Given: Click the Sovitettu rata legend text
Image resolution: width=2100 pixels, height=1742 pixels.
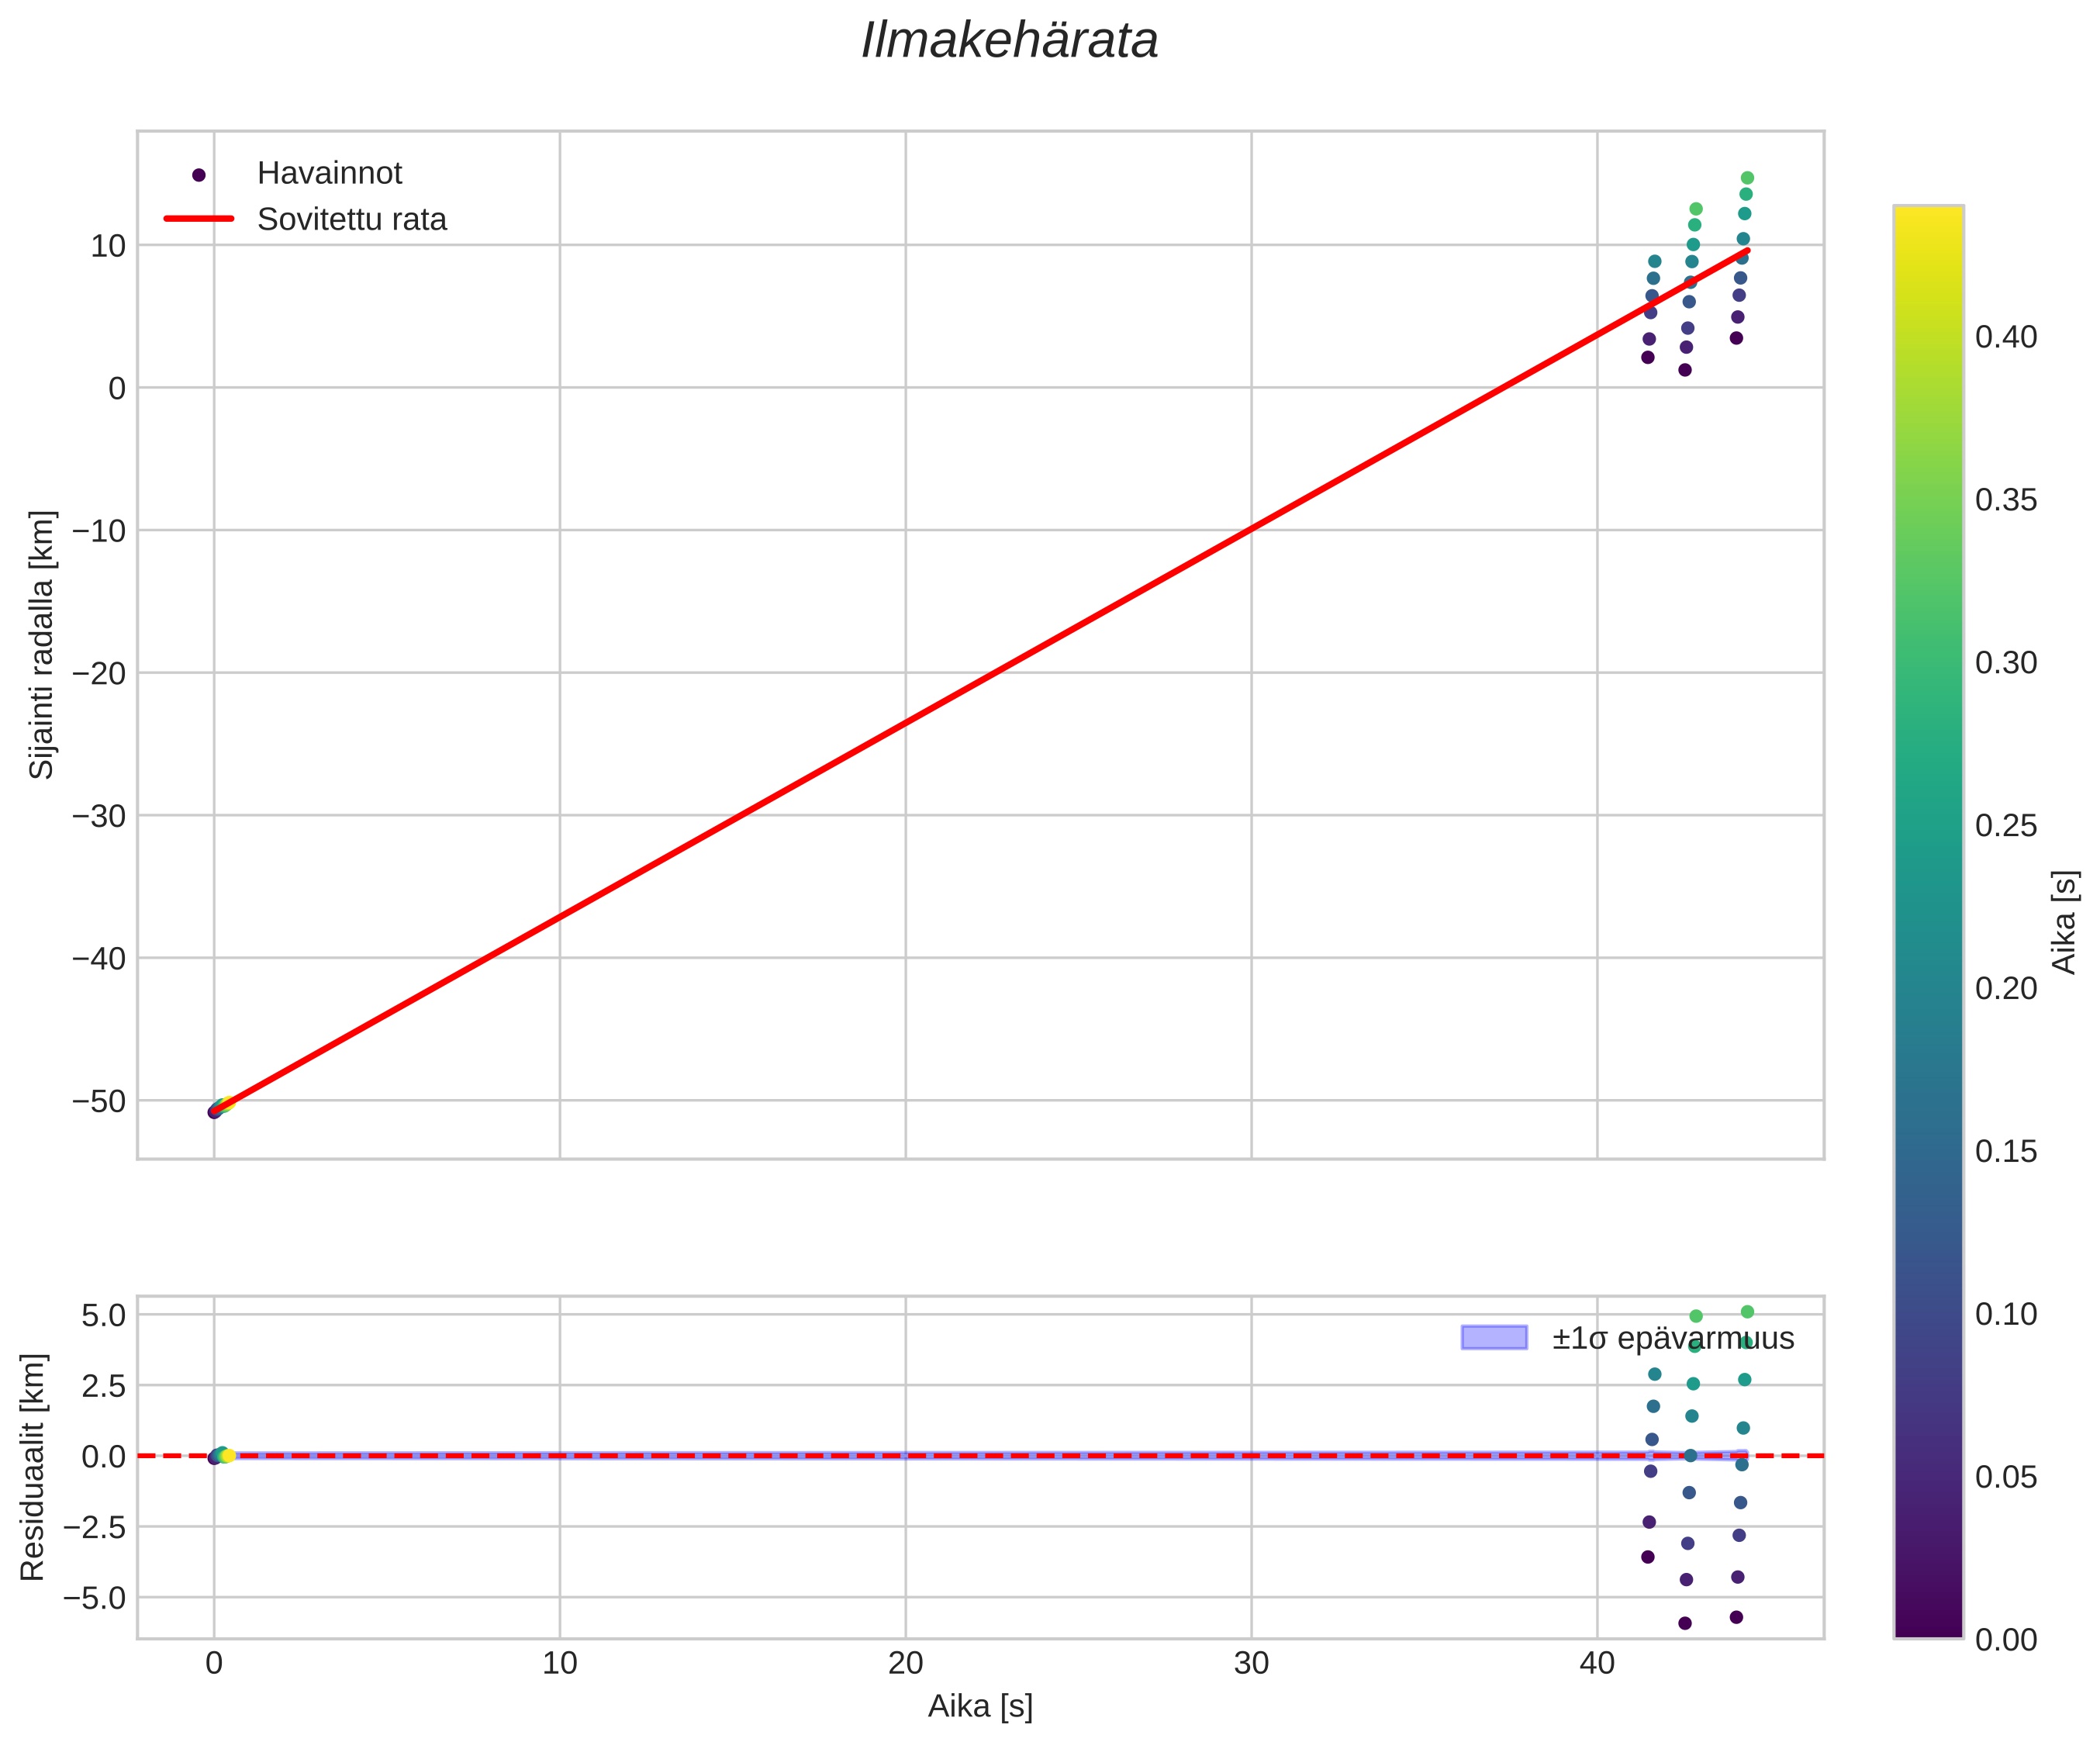Looking at the screenshot, I should coord(352,220).
